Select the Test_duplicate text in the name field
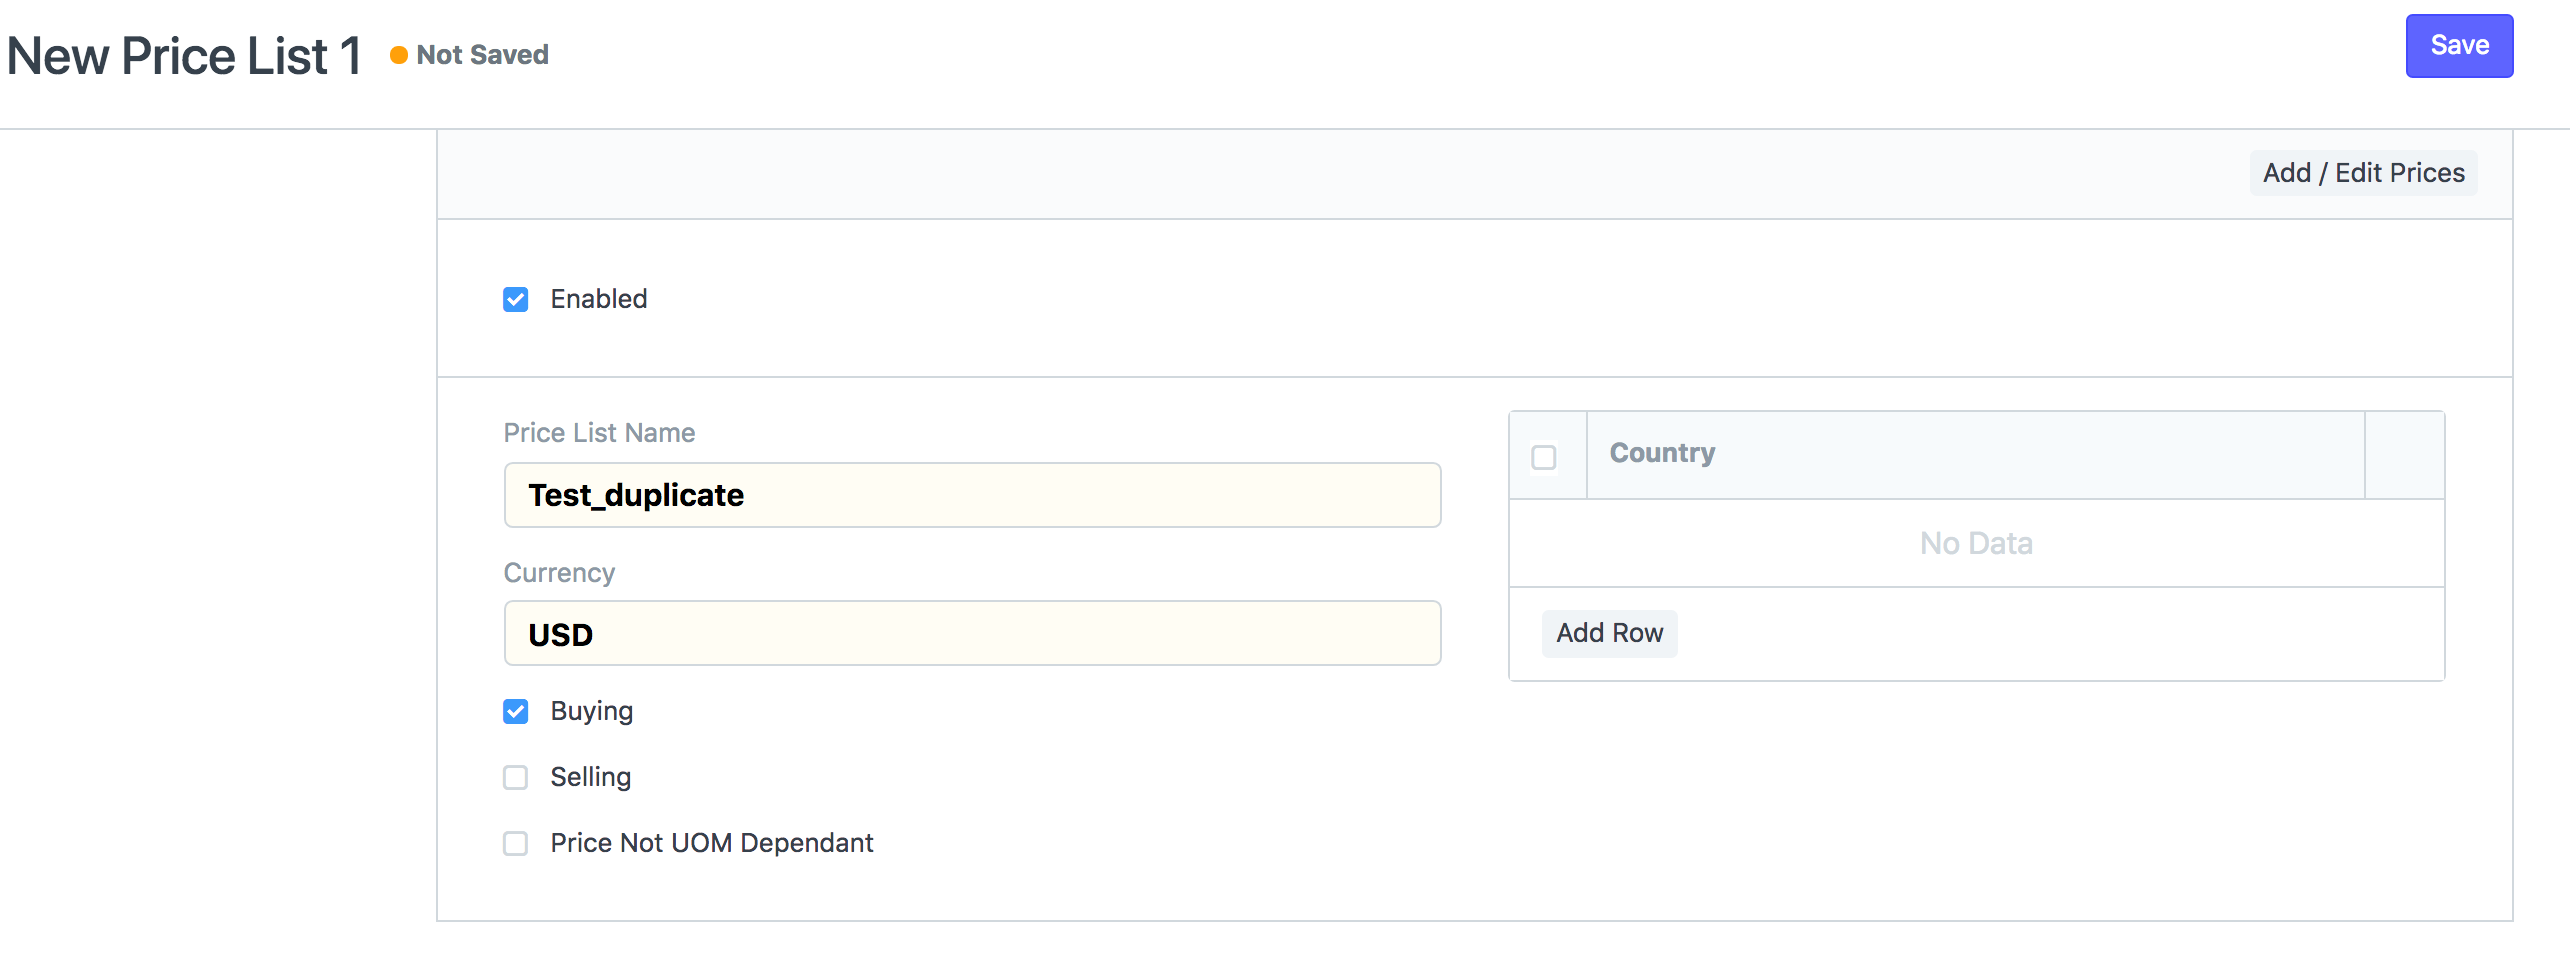This screenshot has height=962, width=2570. click(x=636, y=494)
